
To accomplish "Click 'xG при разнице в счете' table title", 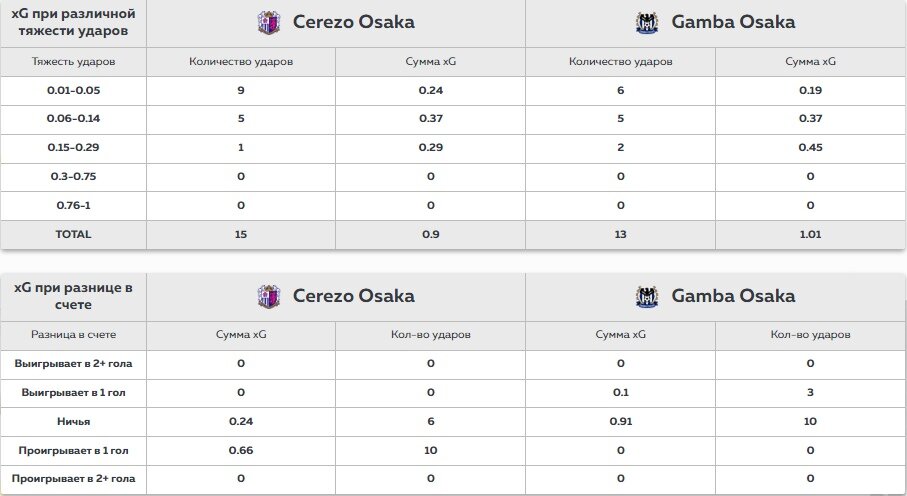I will click(x=73, y=296).
